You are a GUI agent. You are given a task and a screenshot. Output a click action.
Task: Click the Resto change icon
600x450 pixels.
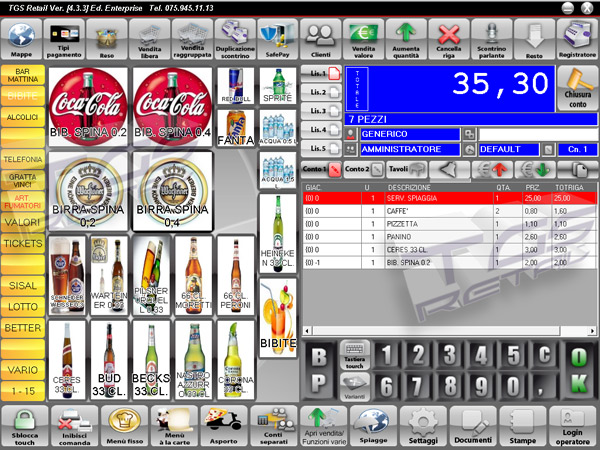[x=534, y=39]
